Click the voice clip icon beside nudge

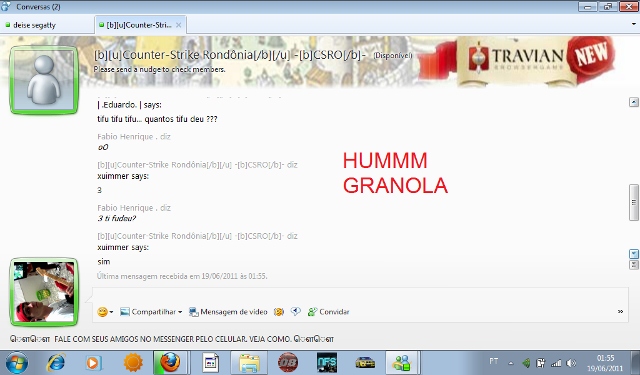tap(296, 312)
